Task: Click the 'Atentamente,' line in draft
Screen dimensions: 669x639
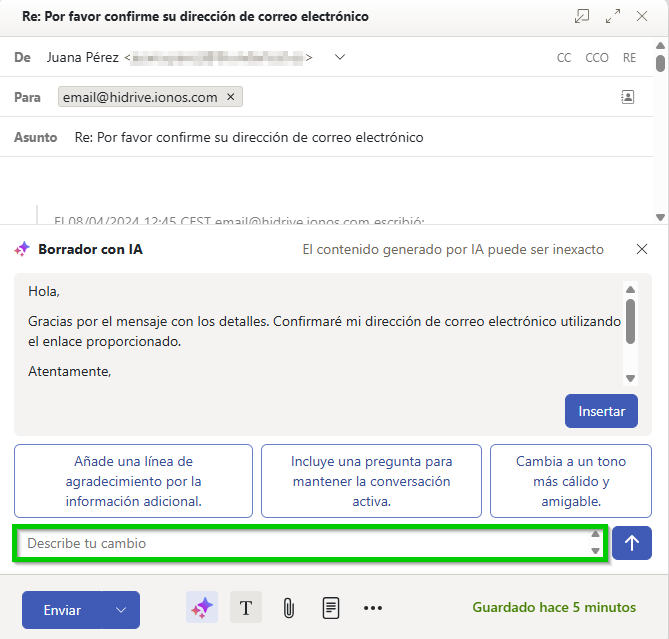Action: [x=70, y=372]
